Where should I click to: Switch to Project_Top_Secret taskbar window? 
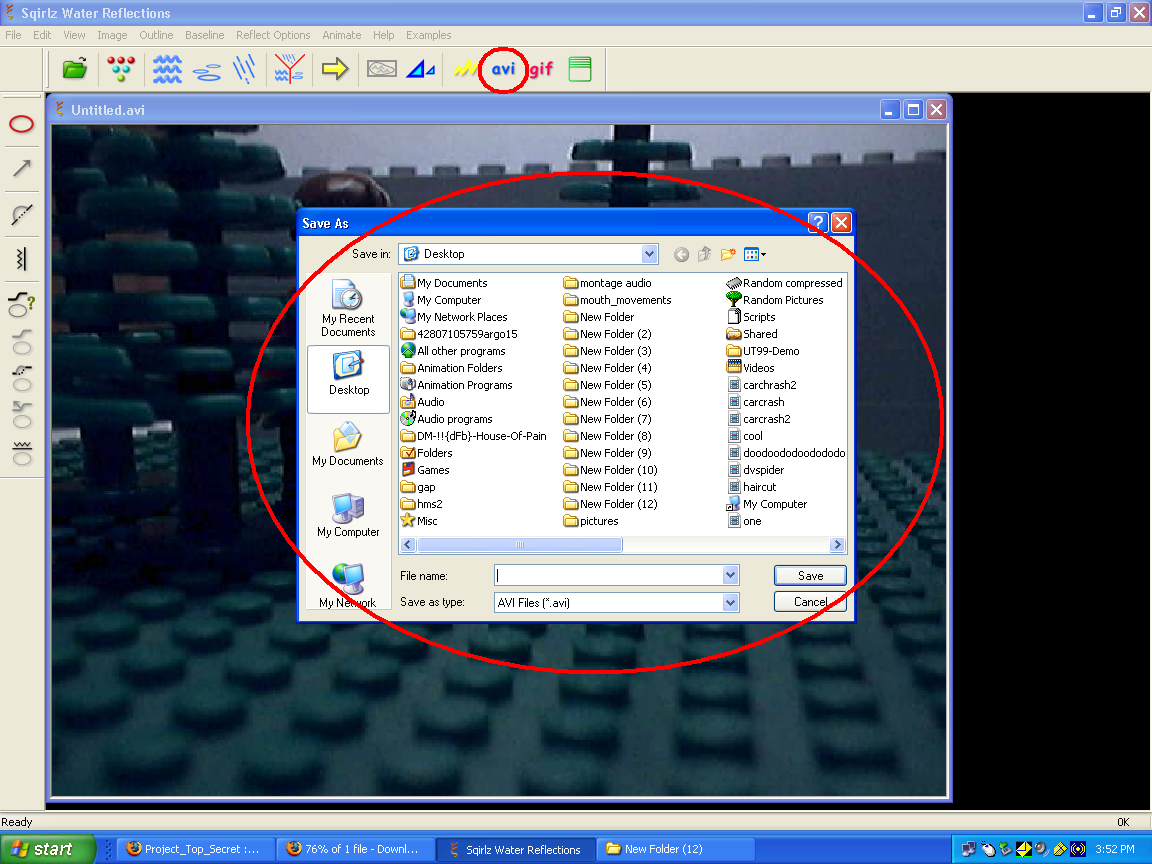(194, 849)
